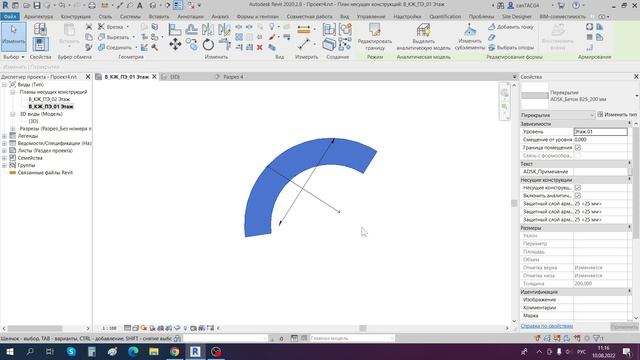Toggle Включить аналитическую модель checkbox

click(x=578, y=196)
